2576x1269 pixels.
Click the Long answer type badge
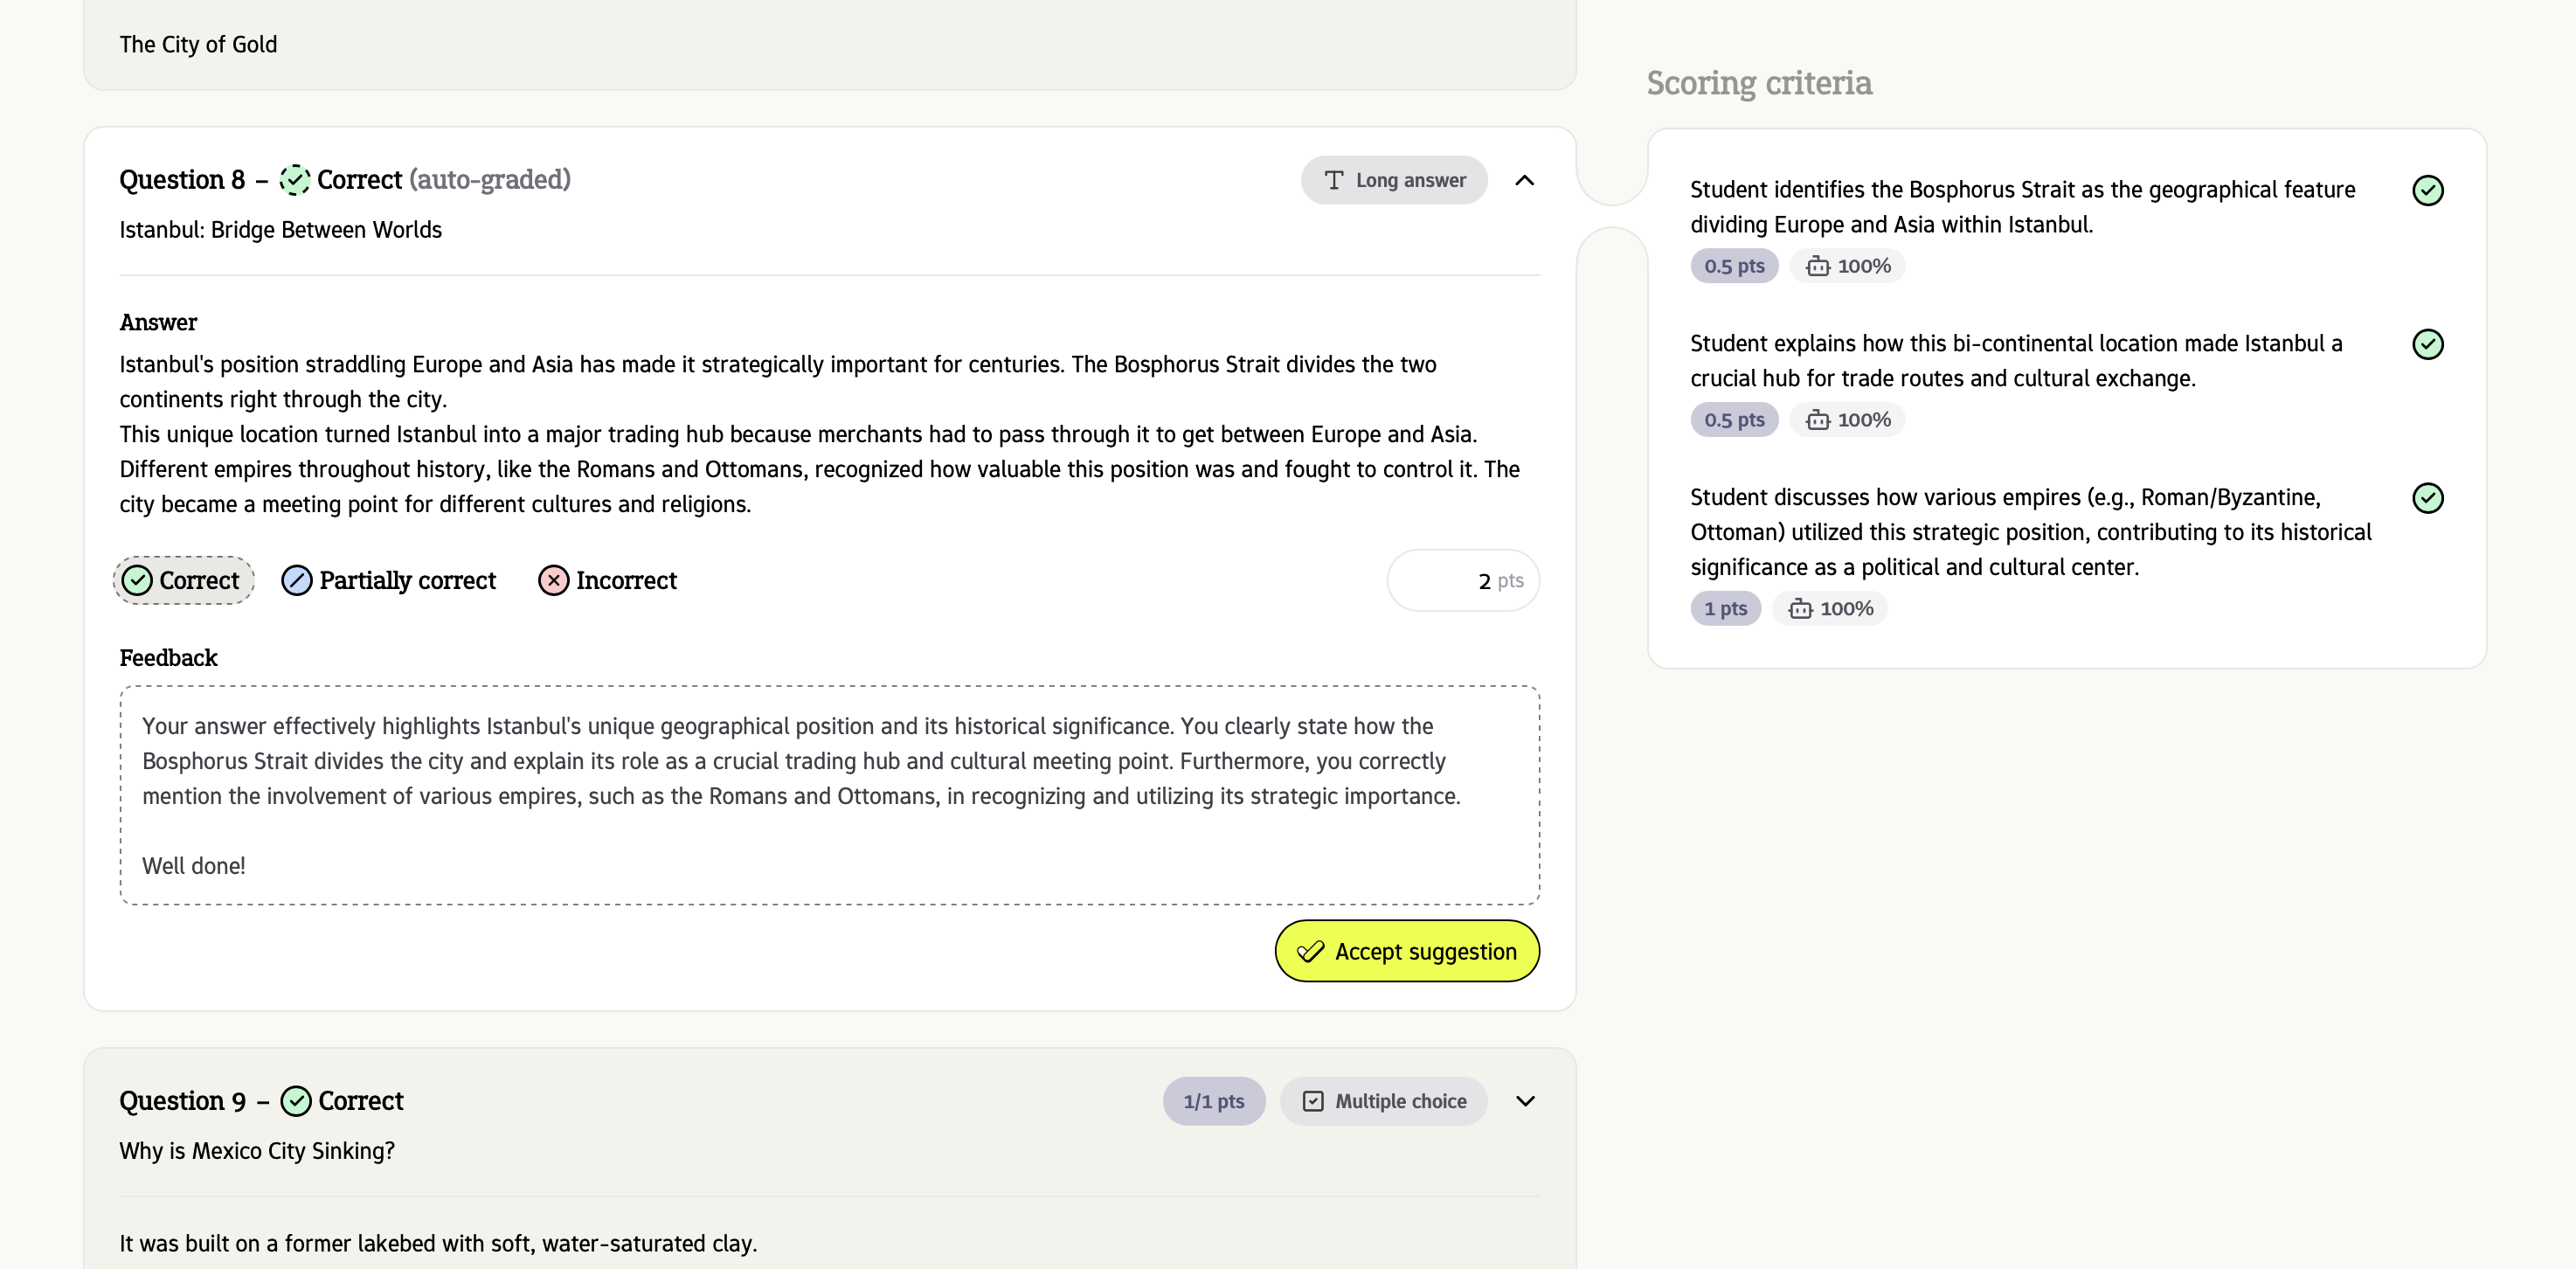1394,180
